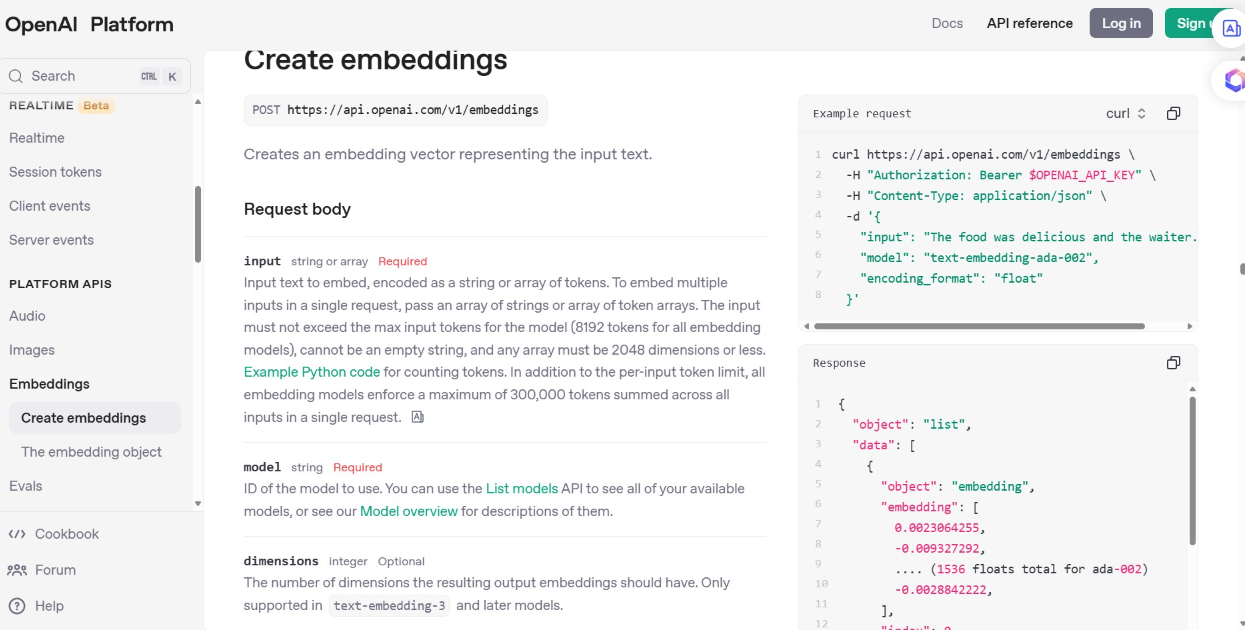Click the search magnifier icon

[16, 76]
